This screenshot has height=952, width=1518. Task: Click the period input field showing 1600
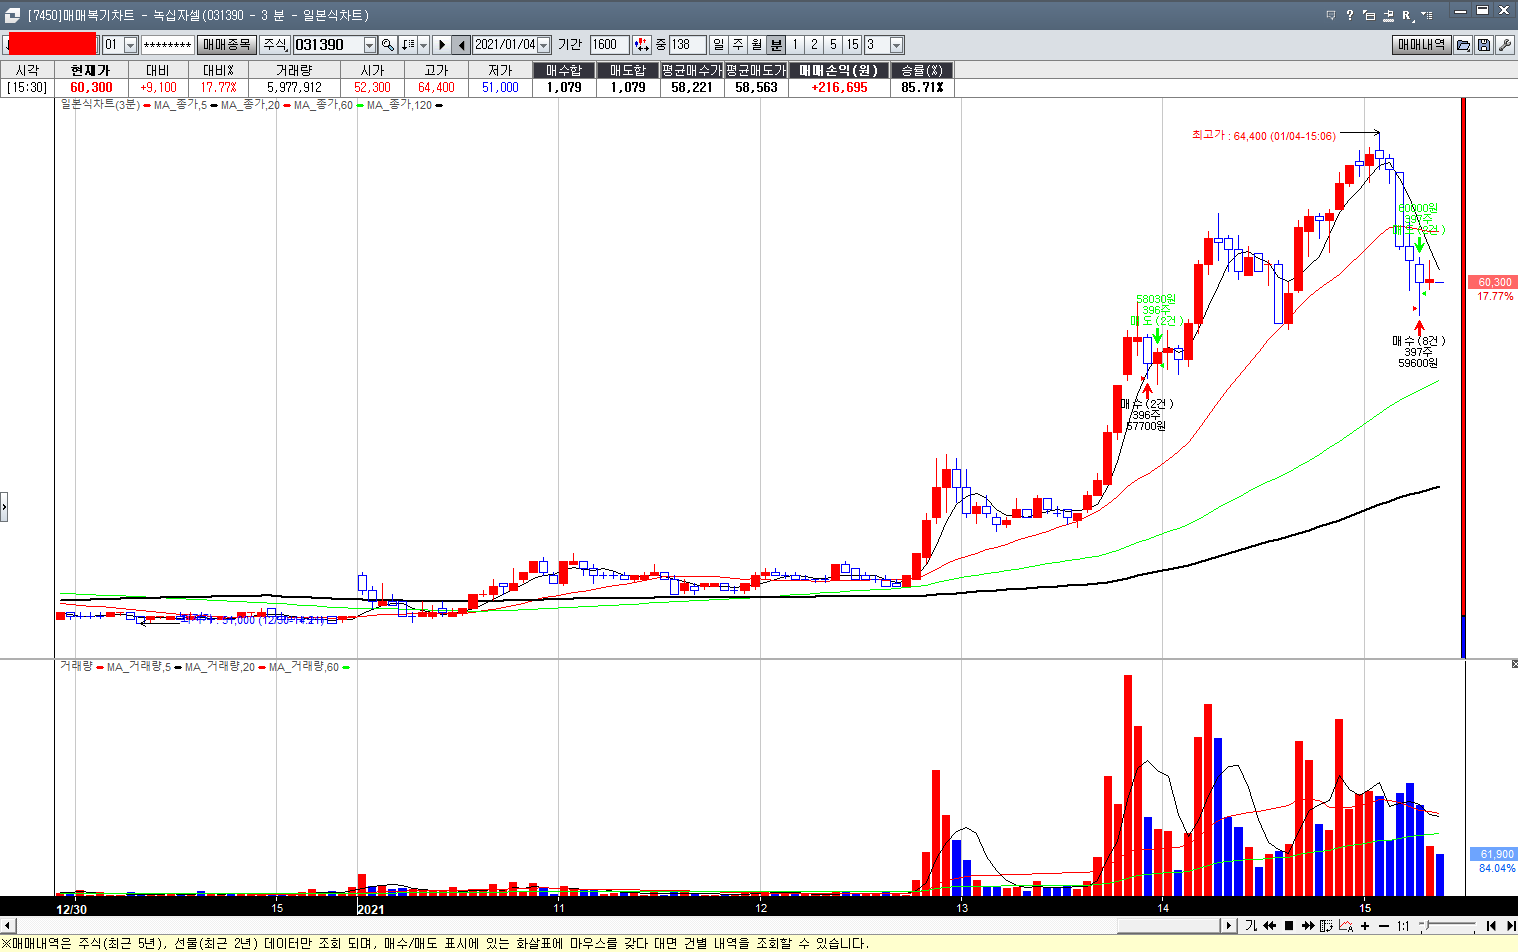coord(609,45)
